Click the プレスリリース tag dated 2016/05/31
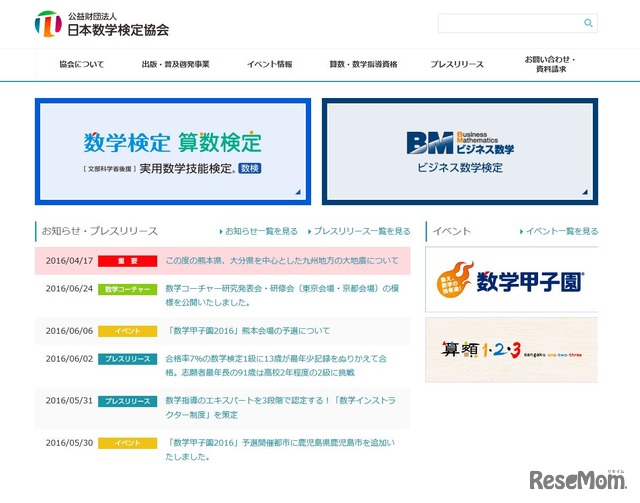 [x=128, y=401]
